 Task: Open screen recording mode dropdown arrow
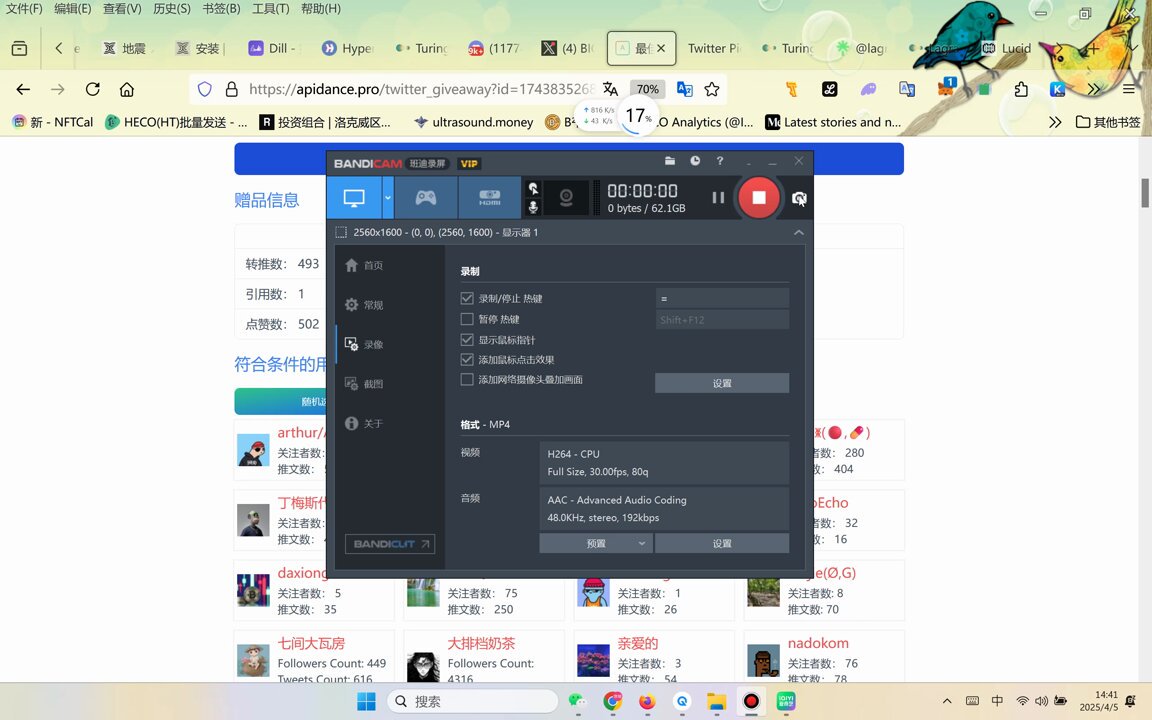pos(388,198)
